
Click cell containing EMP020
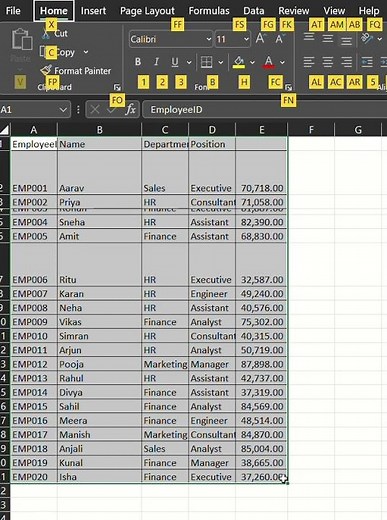[x=34, y=477]
